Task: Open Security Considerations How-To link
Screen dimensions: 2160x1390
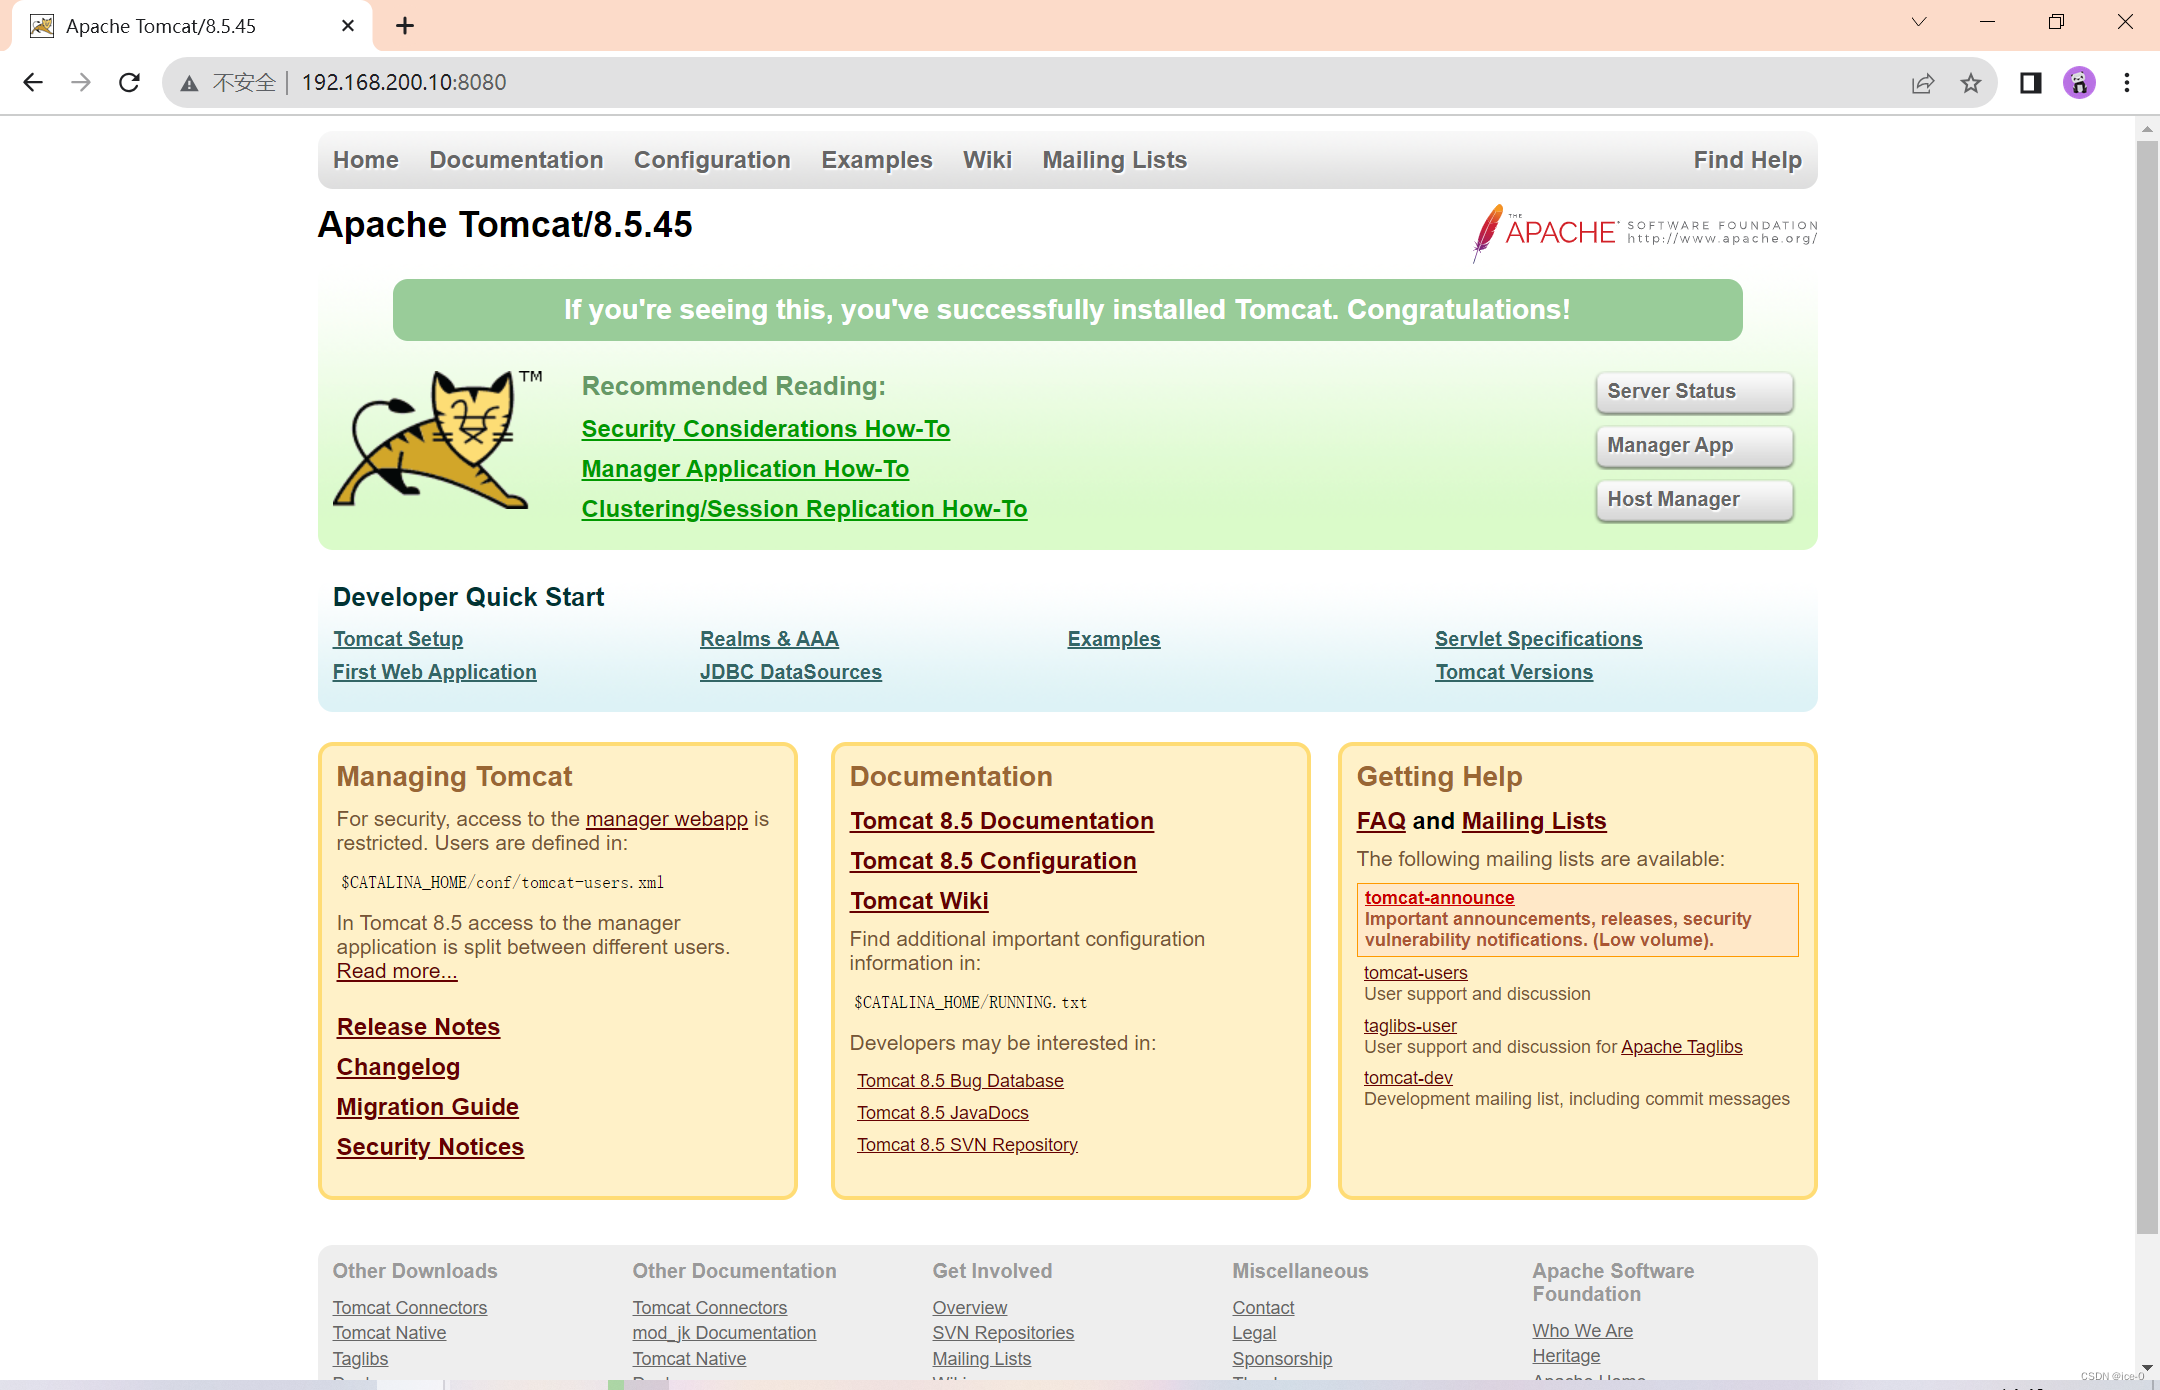Action: point(765,428)
